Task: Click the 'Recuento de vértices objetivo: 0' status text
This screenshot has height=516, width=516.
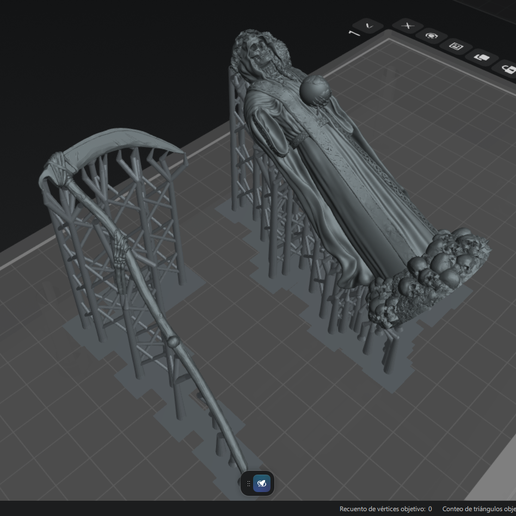Action: click(x=386, y=509)
